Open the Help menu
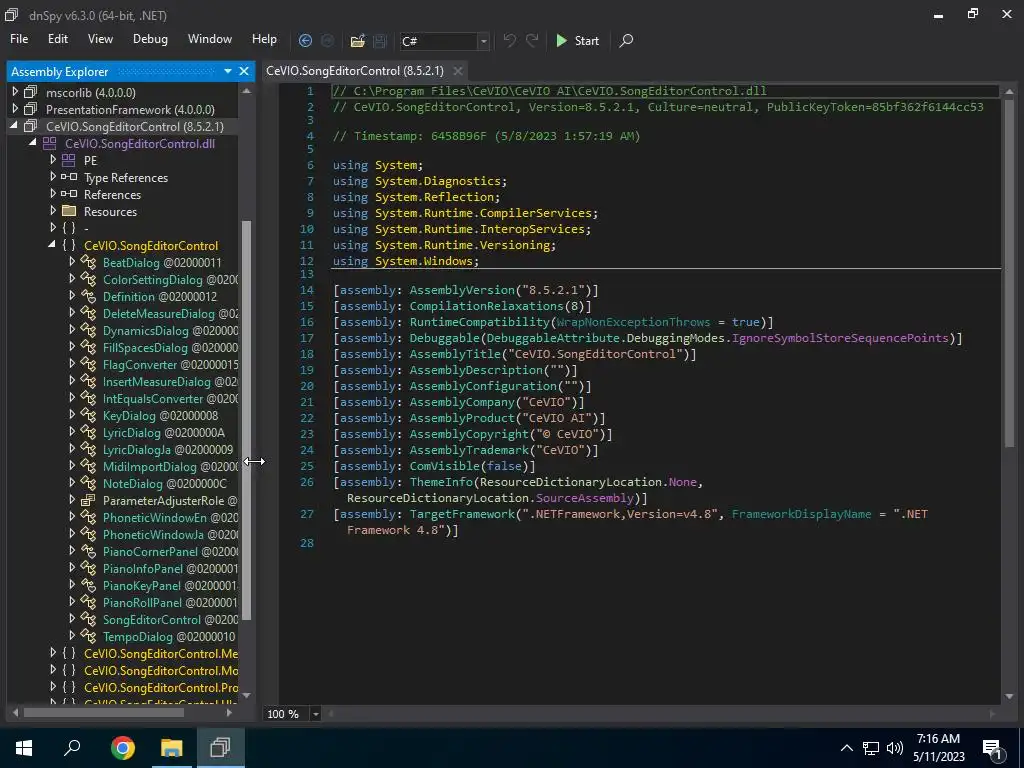1024x768 pixels. point(264,39)
